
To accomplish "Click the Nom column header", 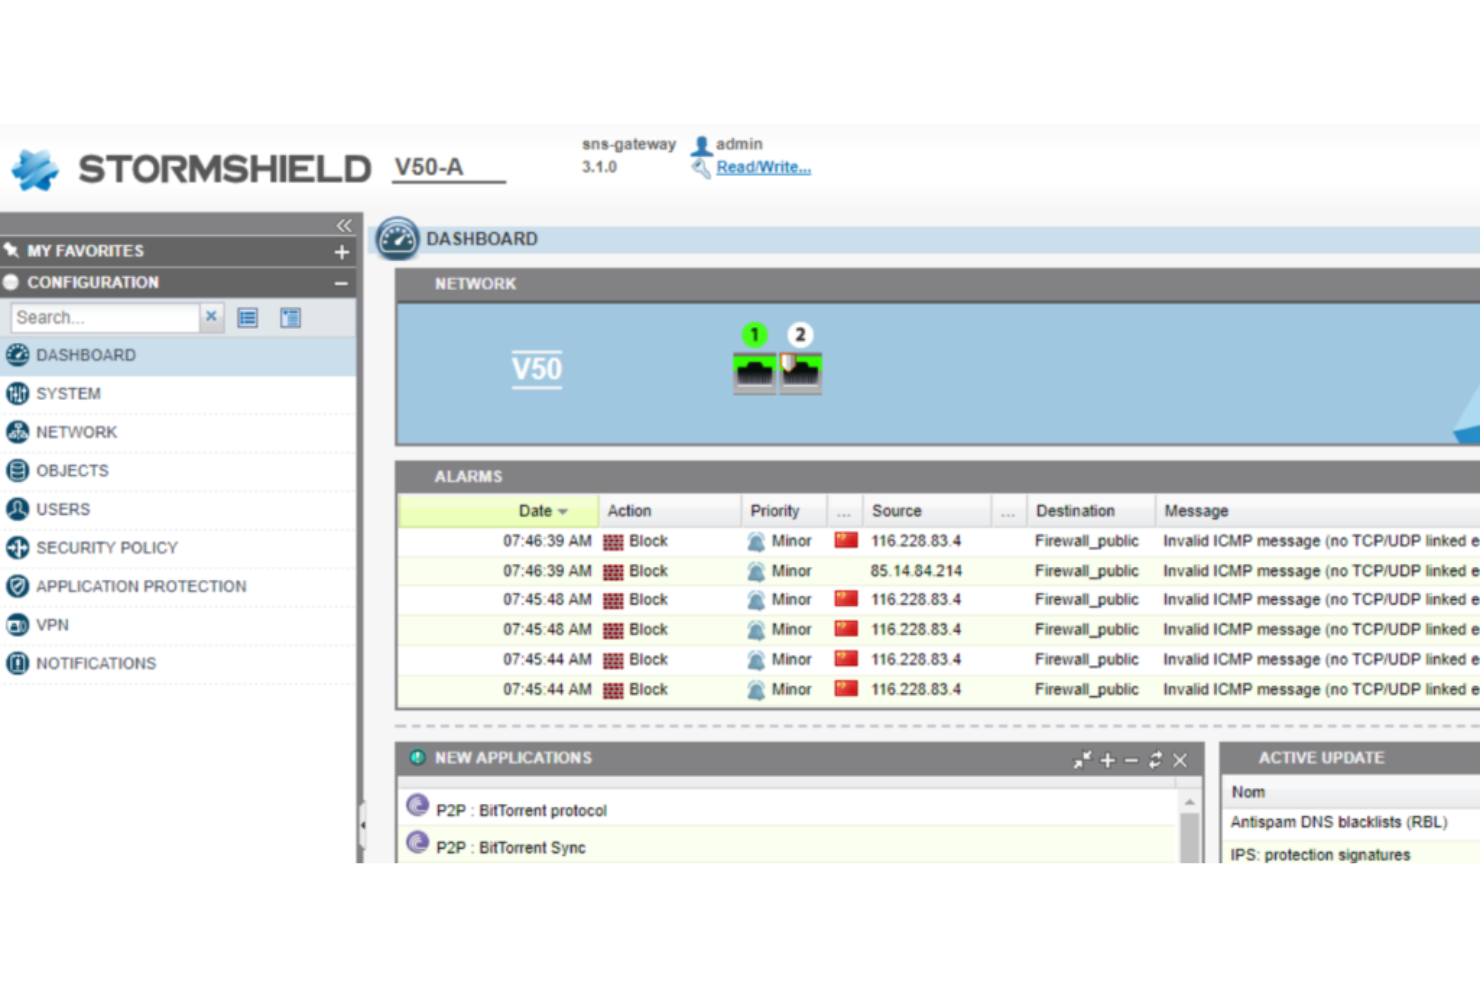I will [x=1350, y=792].
